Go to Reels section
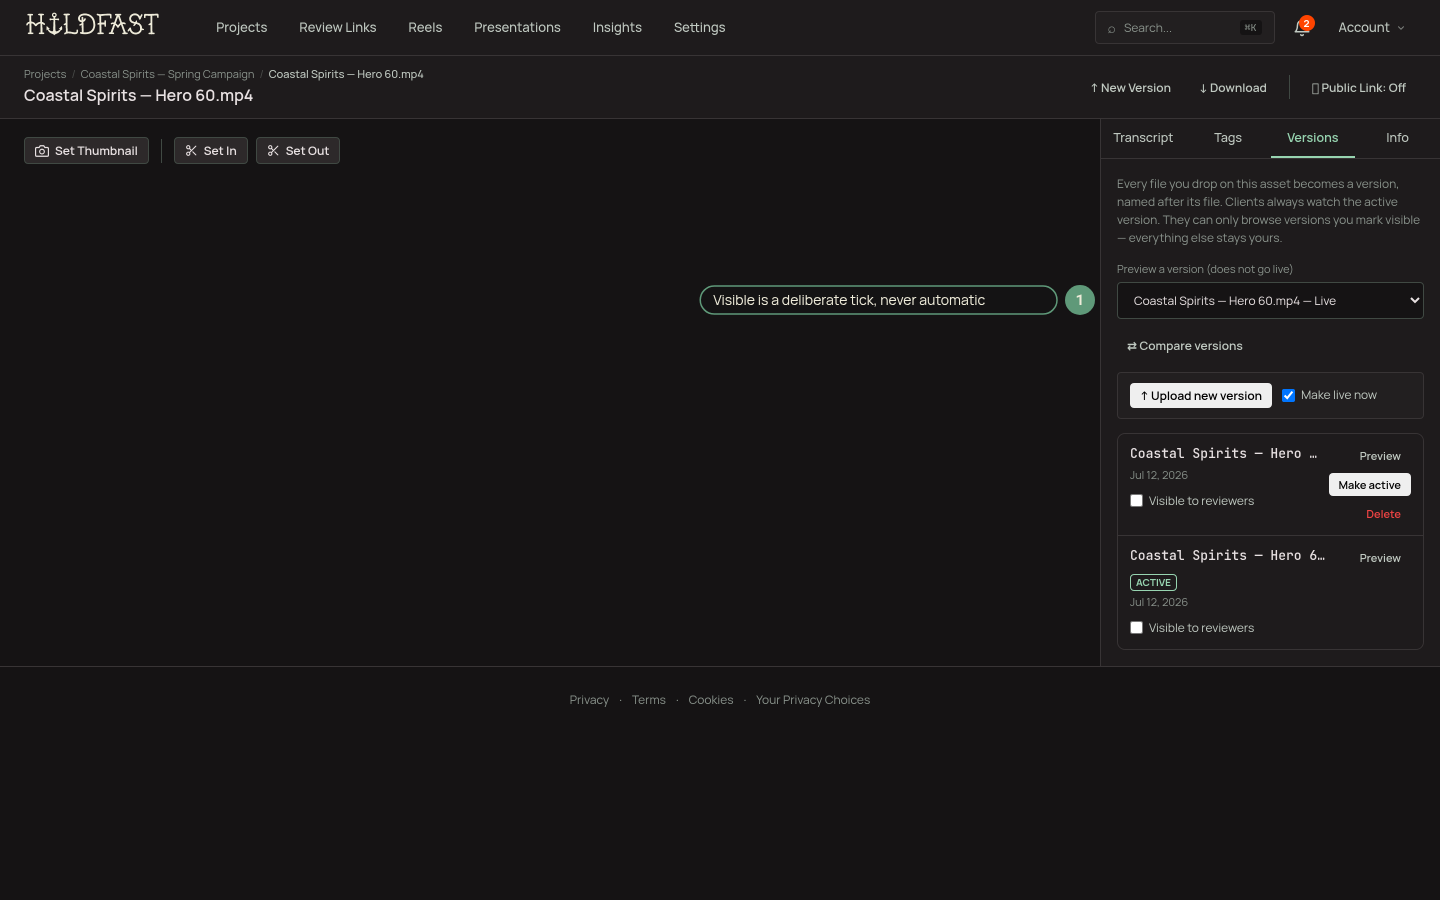The width and height of the screenshot is (1440, 900). pyautogui.click(x=425, y=28)
